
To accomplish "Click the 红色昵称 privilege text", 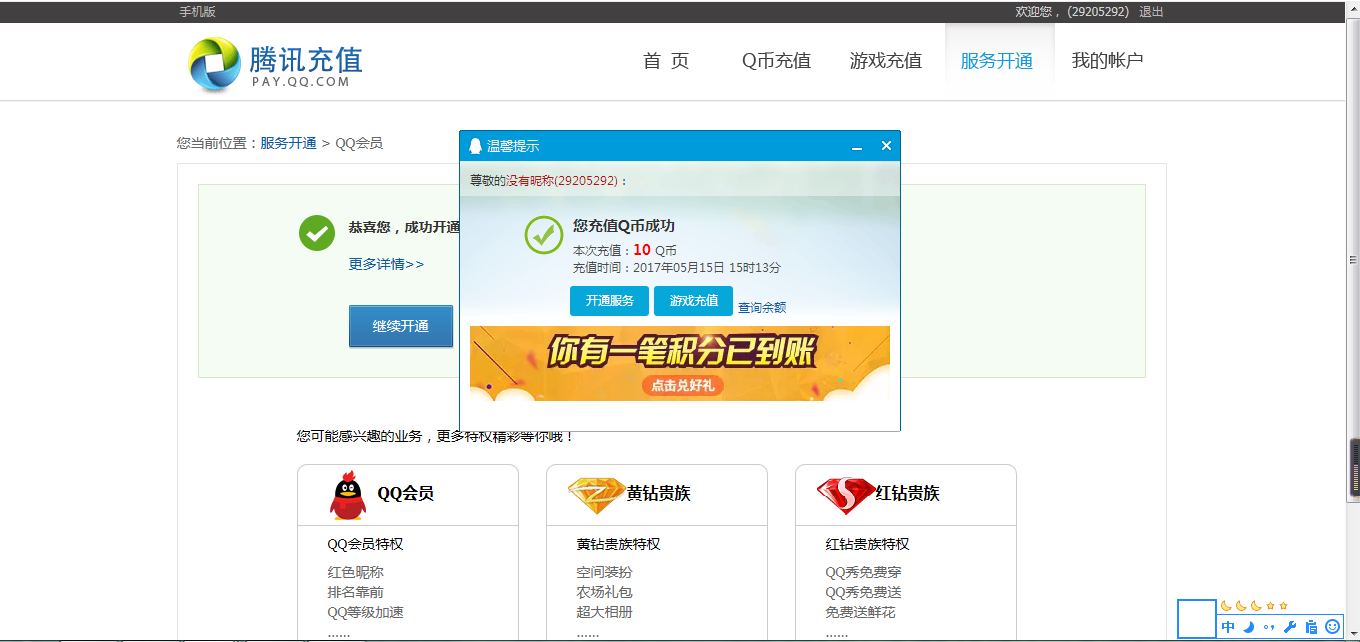I will (356, 572).
